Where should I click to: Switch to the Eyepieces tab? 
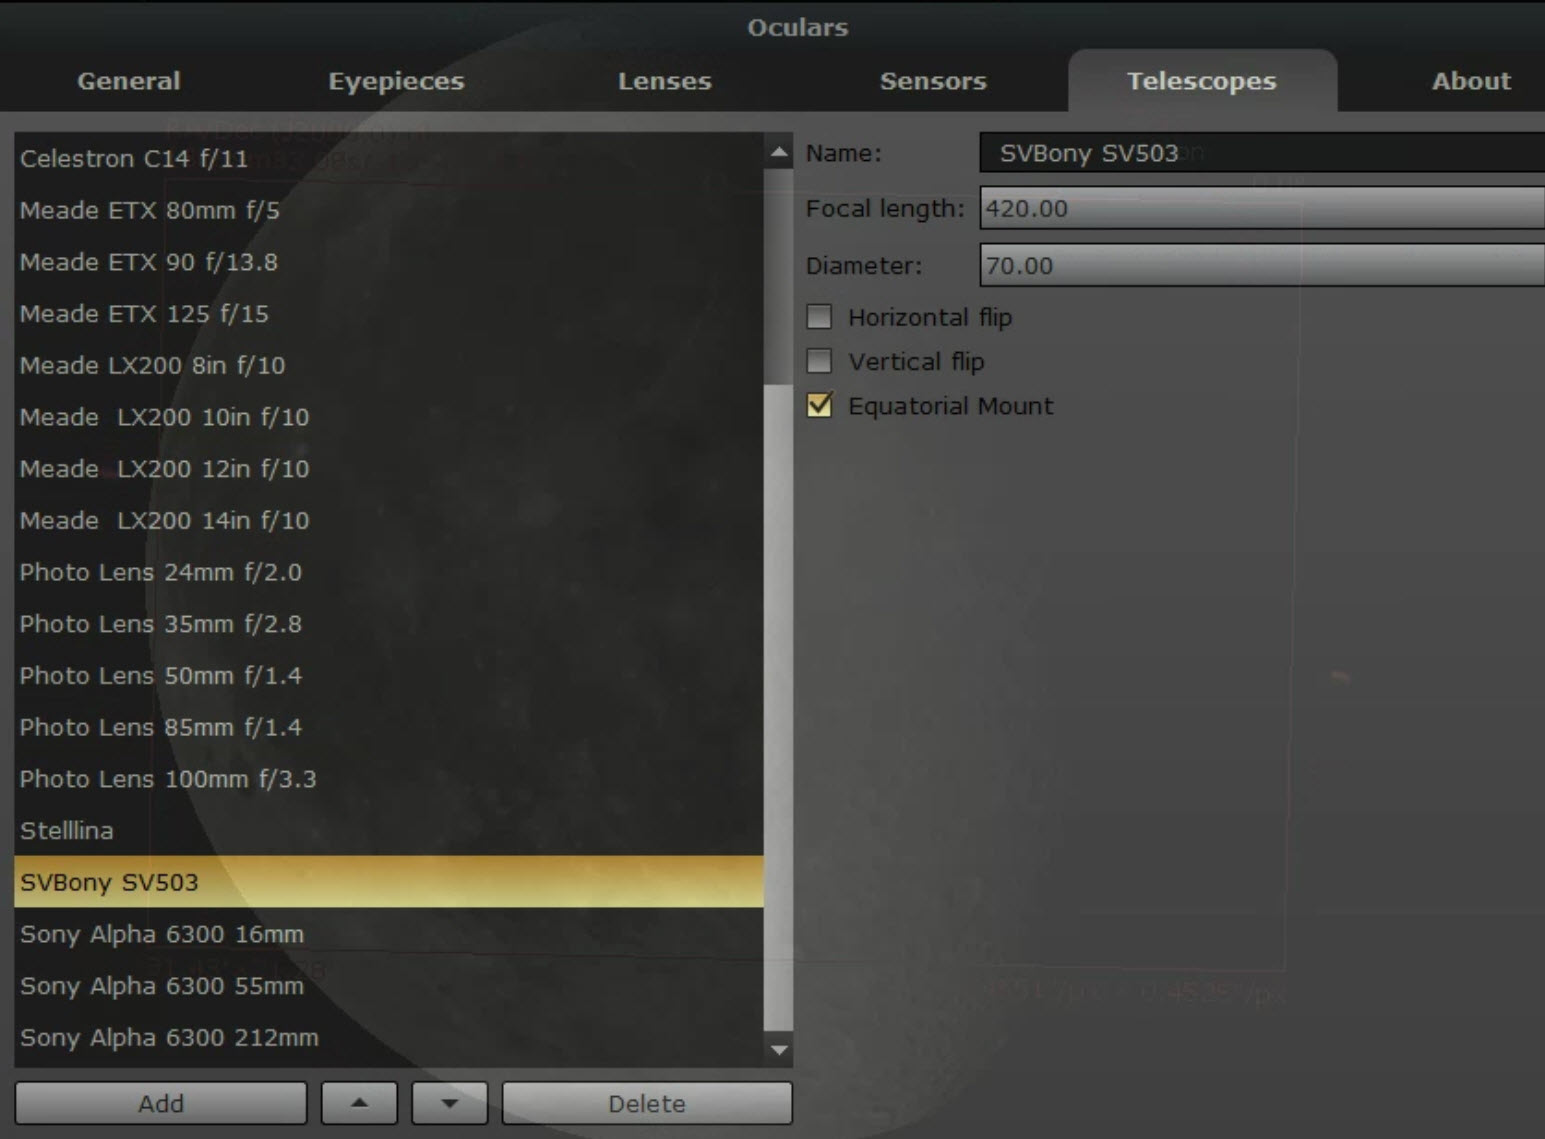[396, 81]
